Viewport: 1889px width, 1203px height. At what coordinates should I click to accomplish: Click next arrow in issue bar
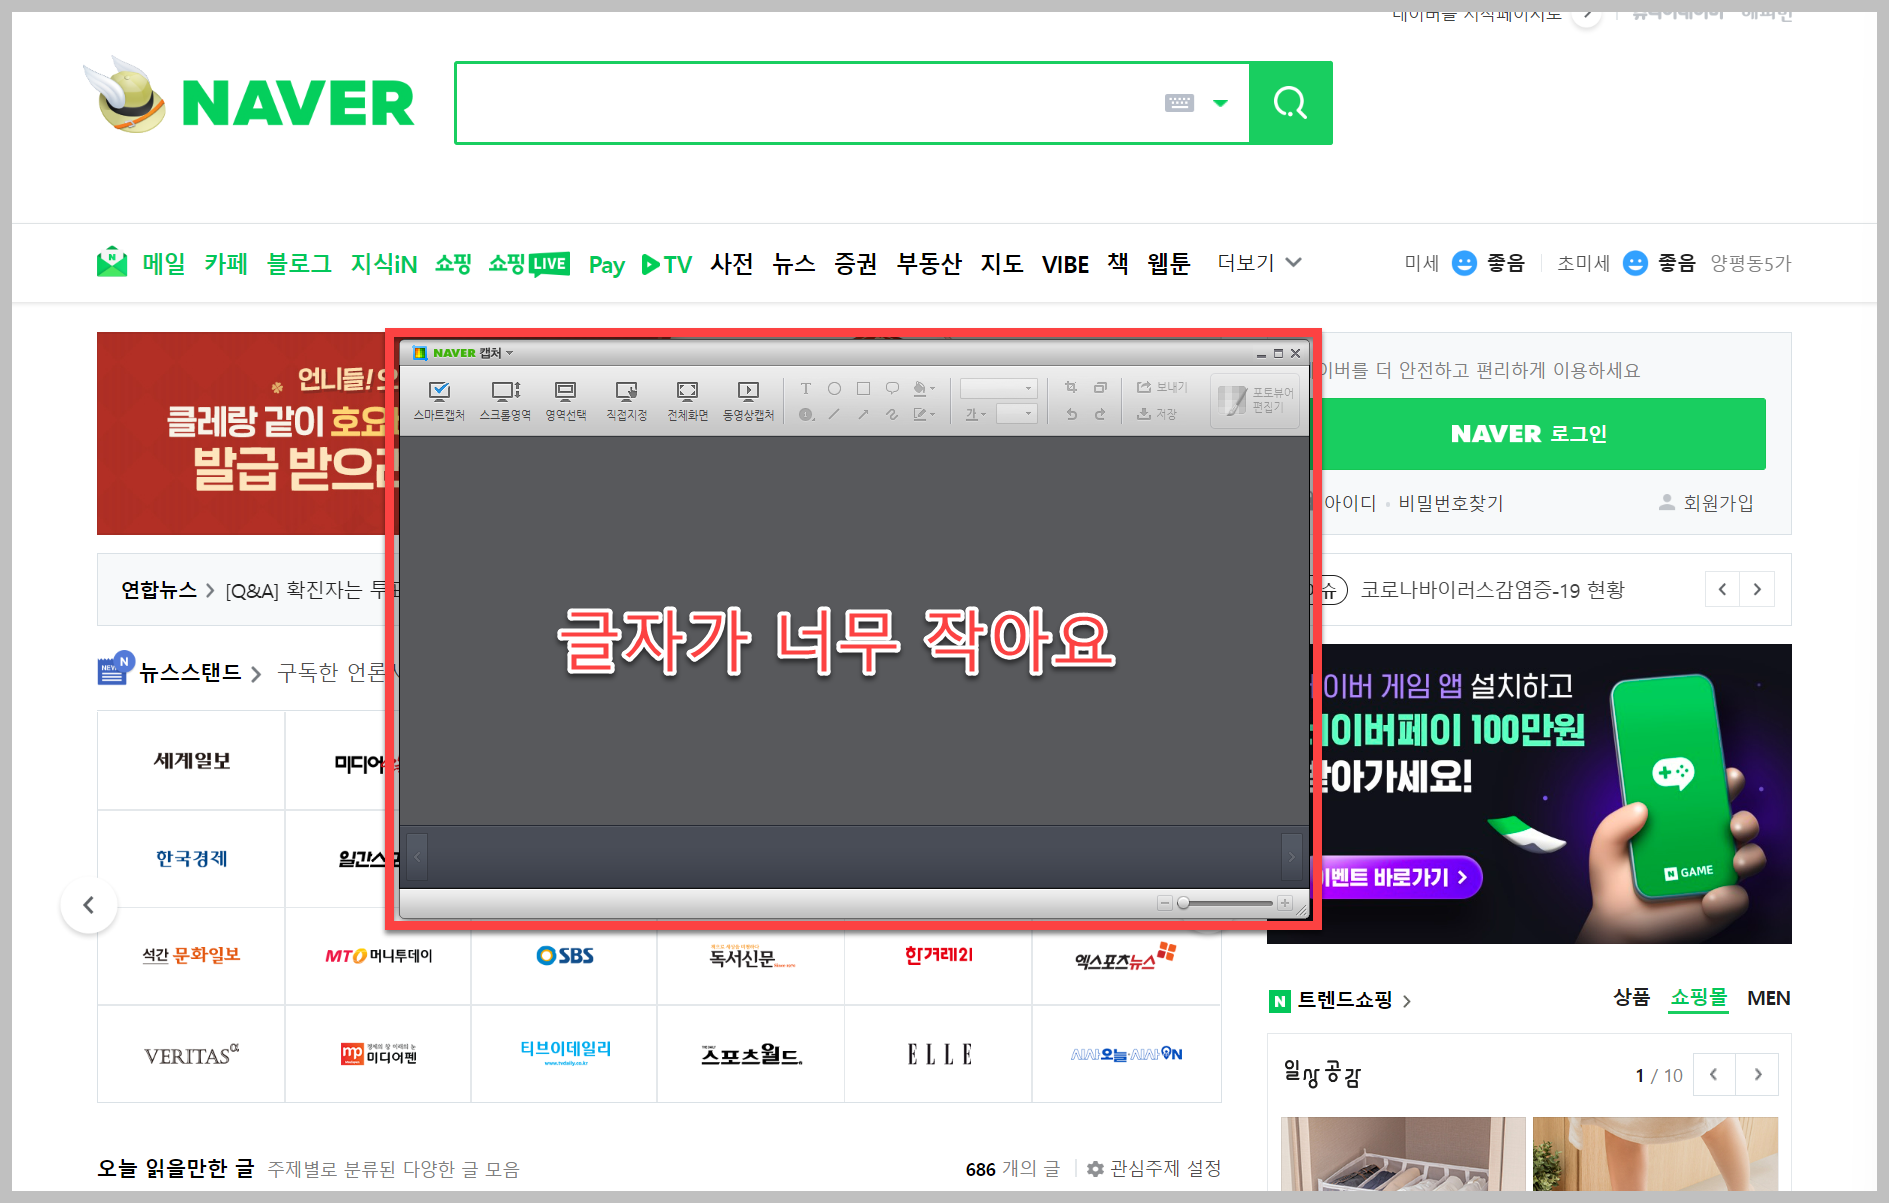pos(1757,589)
